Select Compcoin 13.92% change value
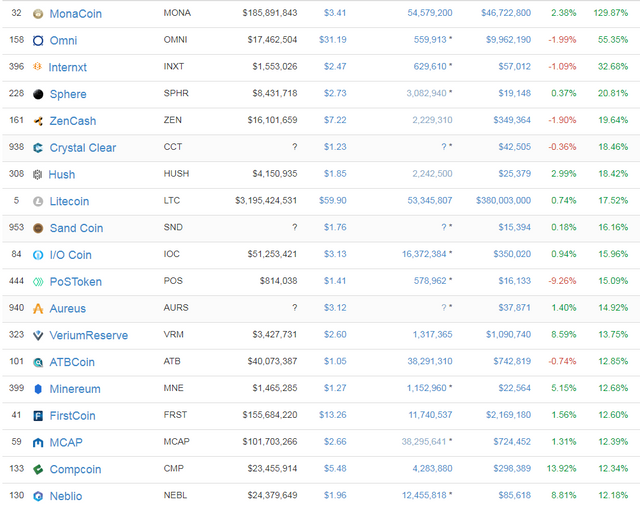640x509 pixels. click(561, 469)
